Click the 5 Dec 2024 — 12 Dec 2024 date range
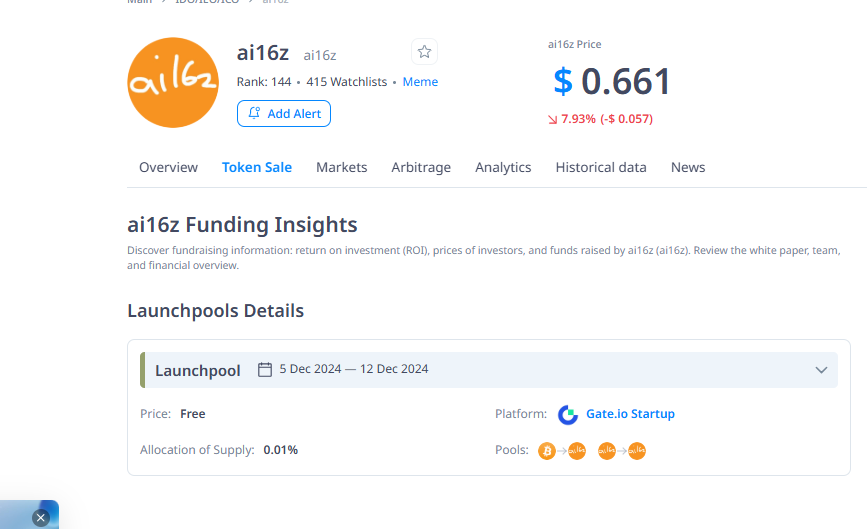The height and width of the screenshot is (529, 867). [x=354, y=369]
